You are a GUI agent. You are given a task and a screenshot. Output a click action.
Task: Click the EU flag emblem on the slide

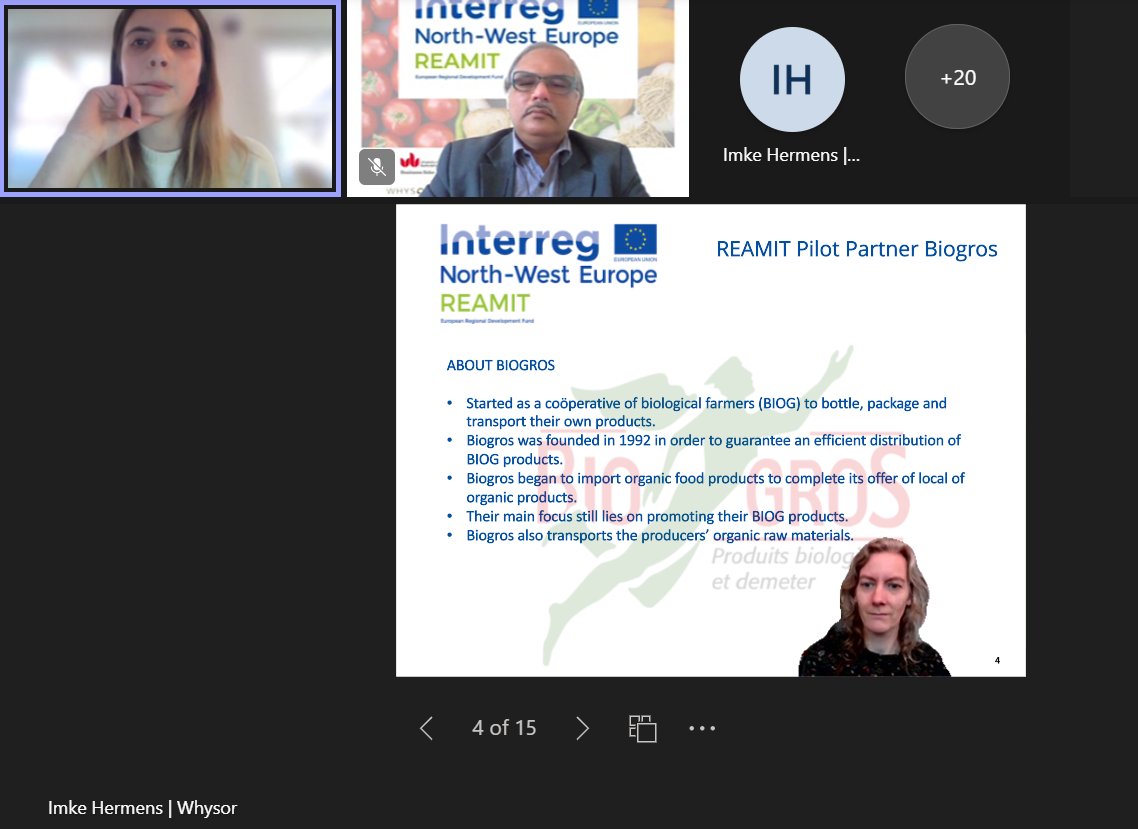[635, 241]
